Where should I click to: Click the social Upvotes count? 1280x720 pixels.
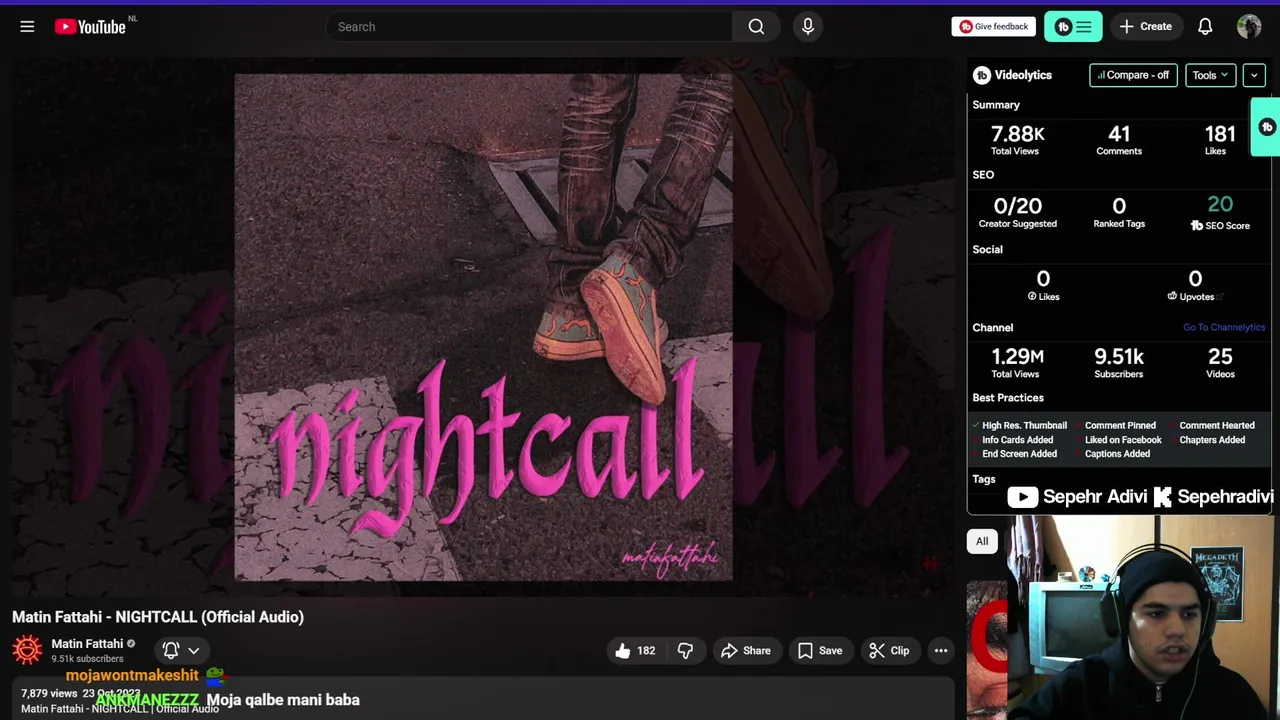click(1195, 278)
